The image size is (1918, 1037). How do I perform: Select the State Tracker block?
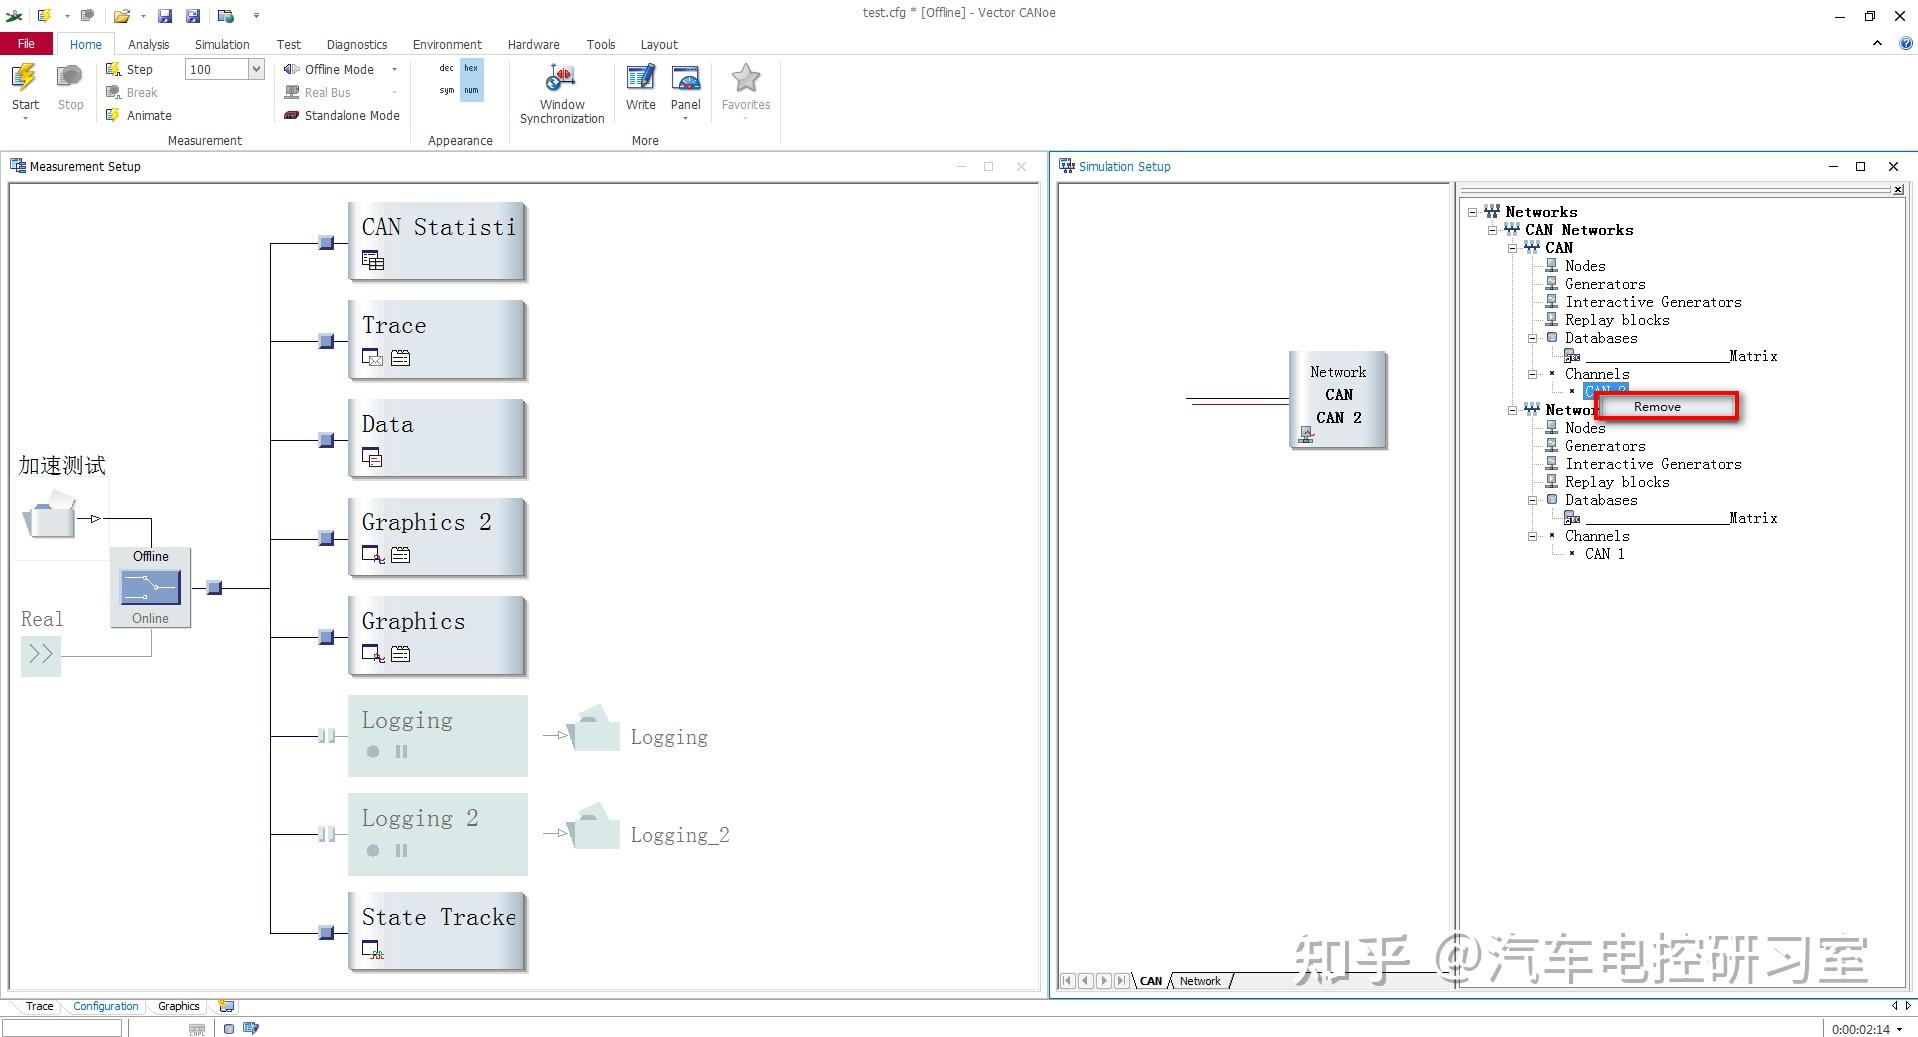coord(437,932)
